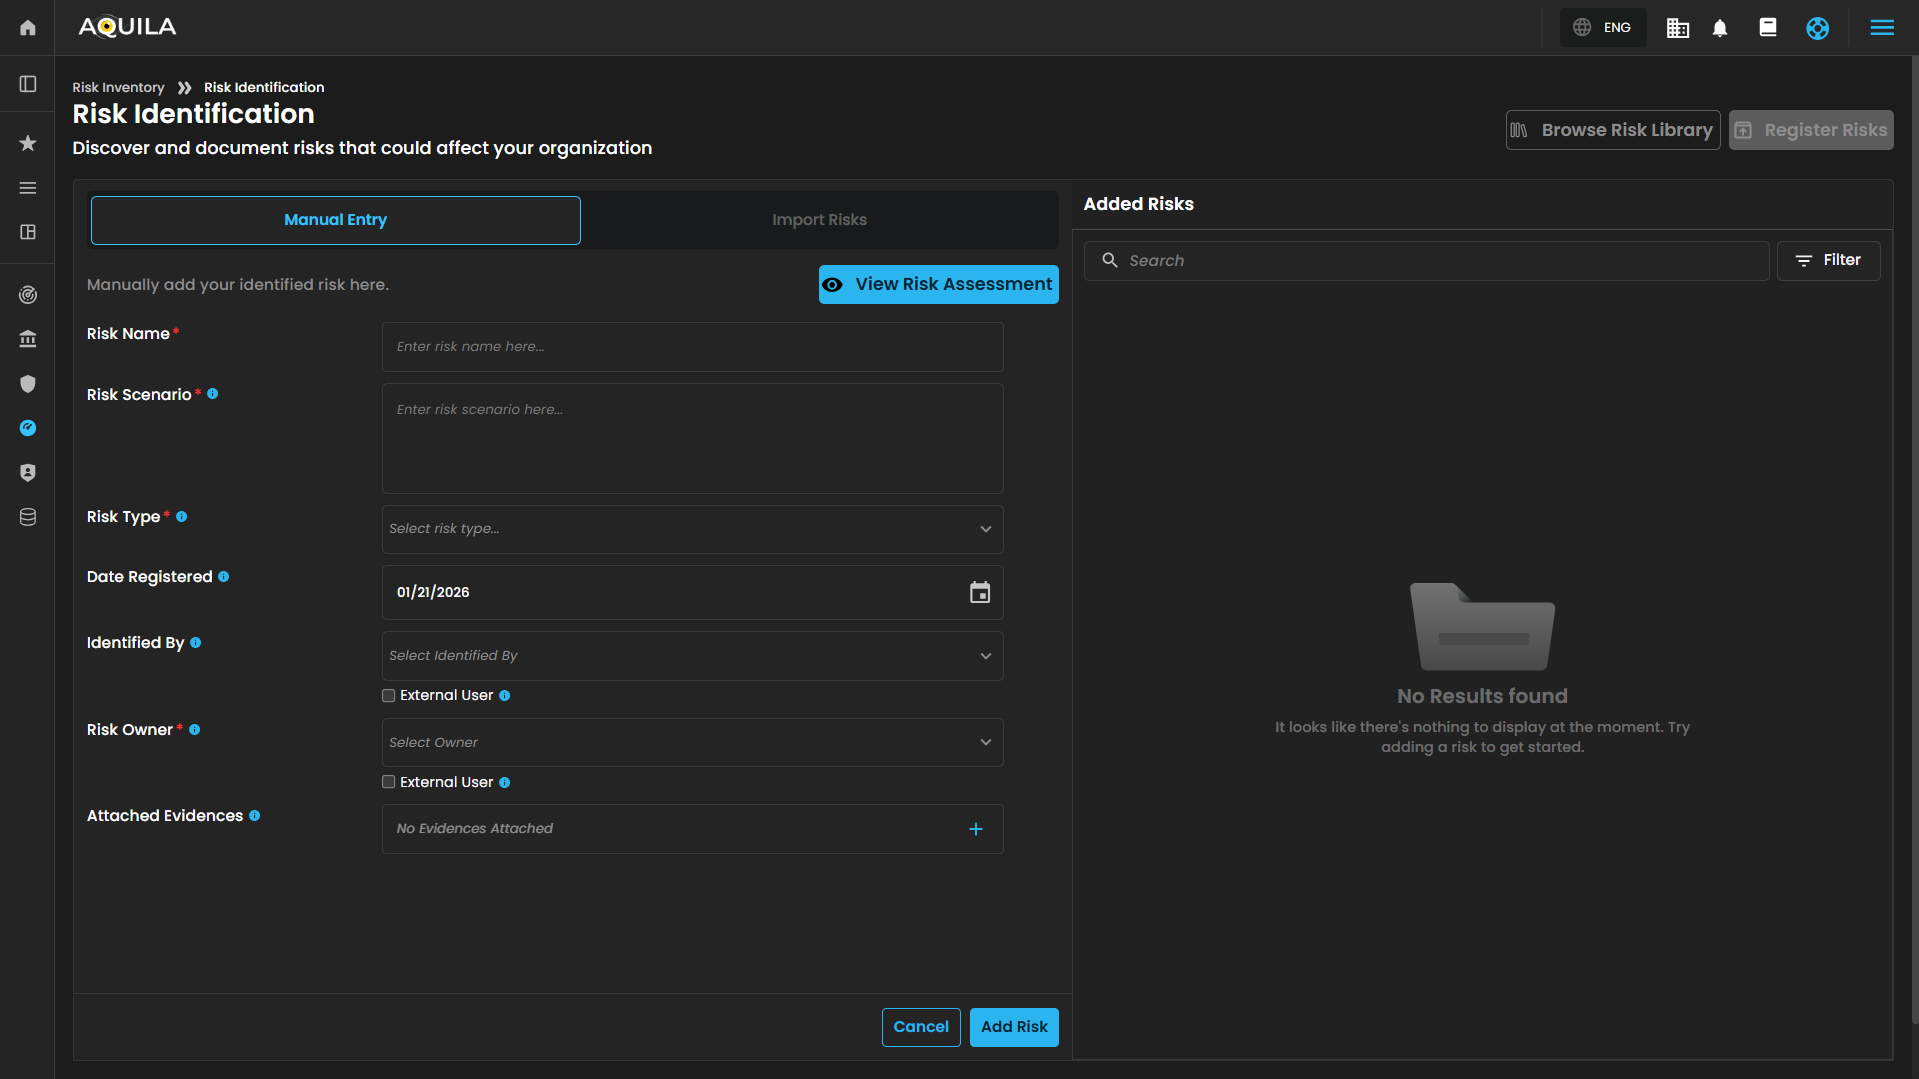Open the favorites star icon

tap(28, 143)
